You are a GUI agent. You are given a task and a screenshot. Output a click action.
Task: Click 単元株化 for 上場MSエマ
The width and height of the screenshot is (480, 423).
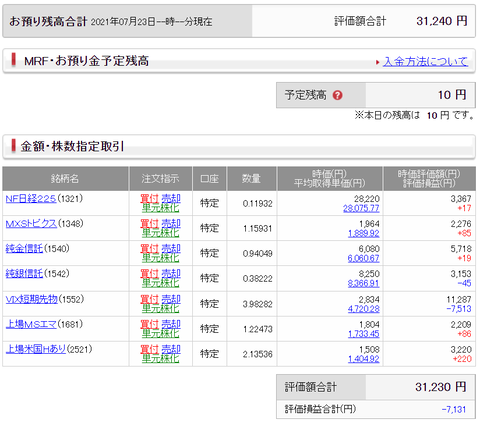(160, 334)
